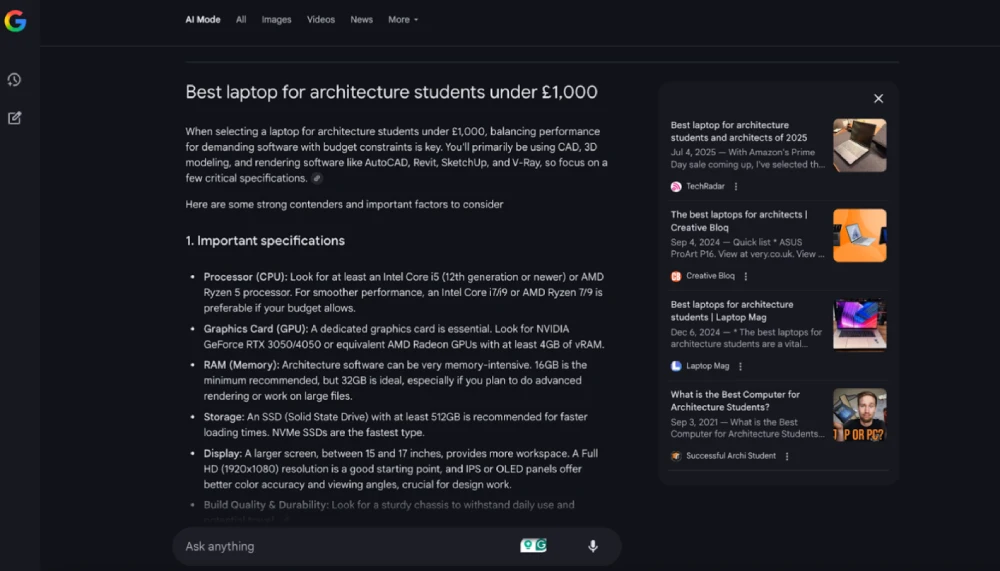This screenshot has width=1000, height=571.
Task: Open 'Best laptops for architecture students' Laptop Mag link
Action: point(732,311)
